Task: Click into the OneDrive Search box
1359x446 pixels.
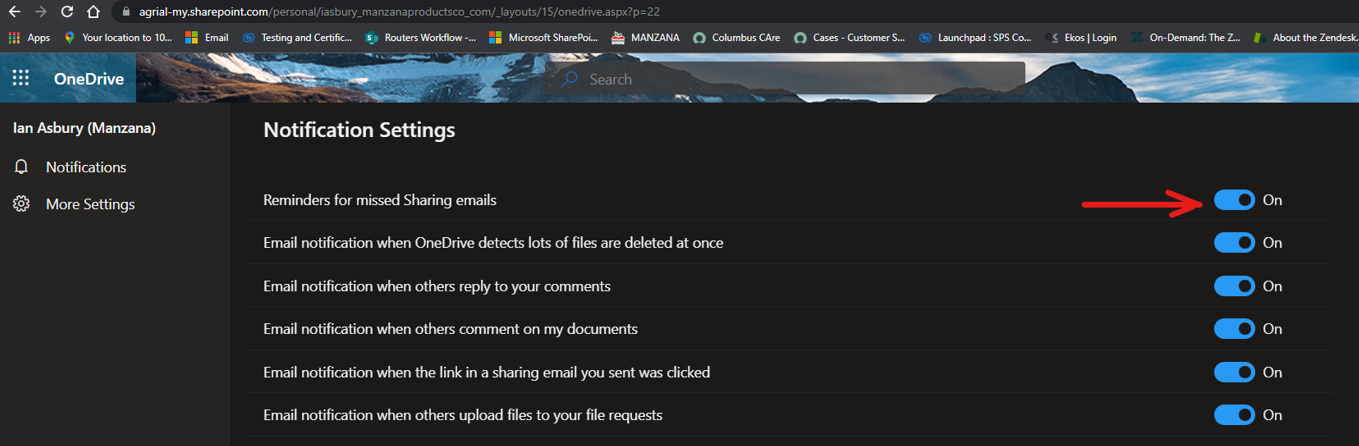Action: [x=786, y=79]
